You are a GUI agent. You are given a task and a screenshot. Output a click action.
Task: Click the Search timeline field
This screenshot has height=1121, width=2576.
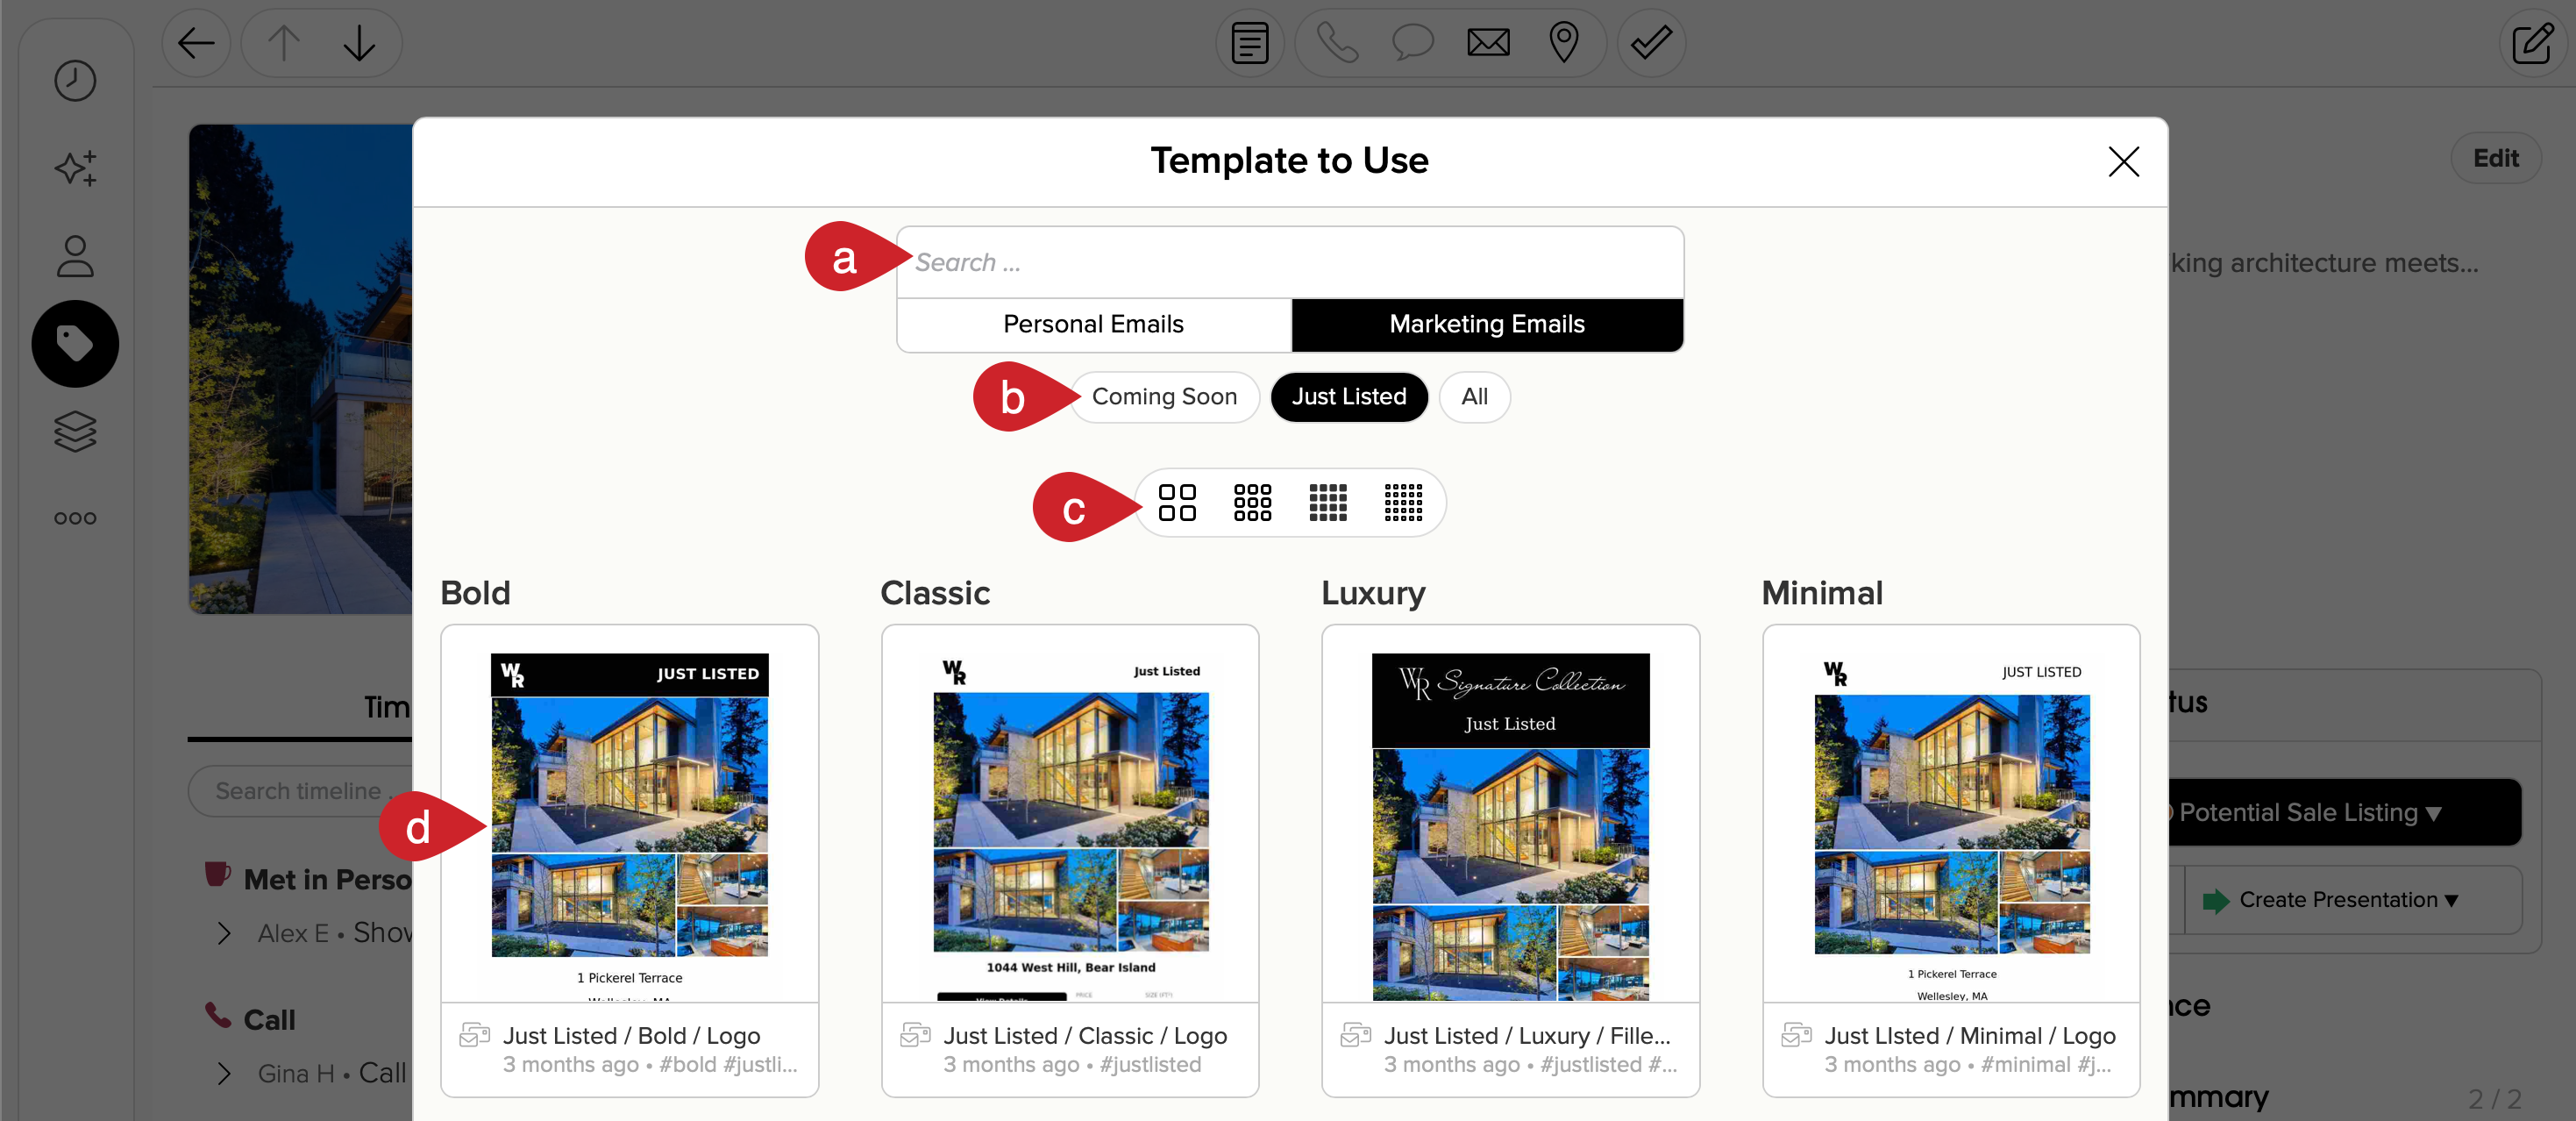tap(300, 791)
